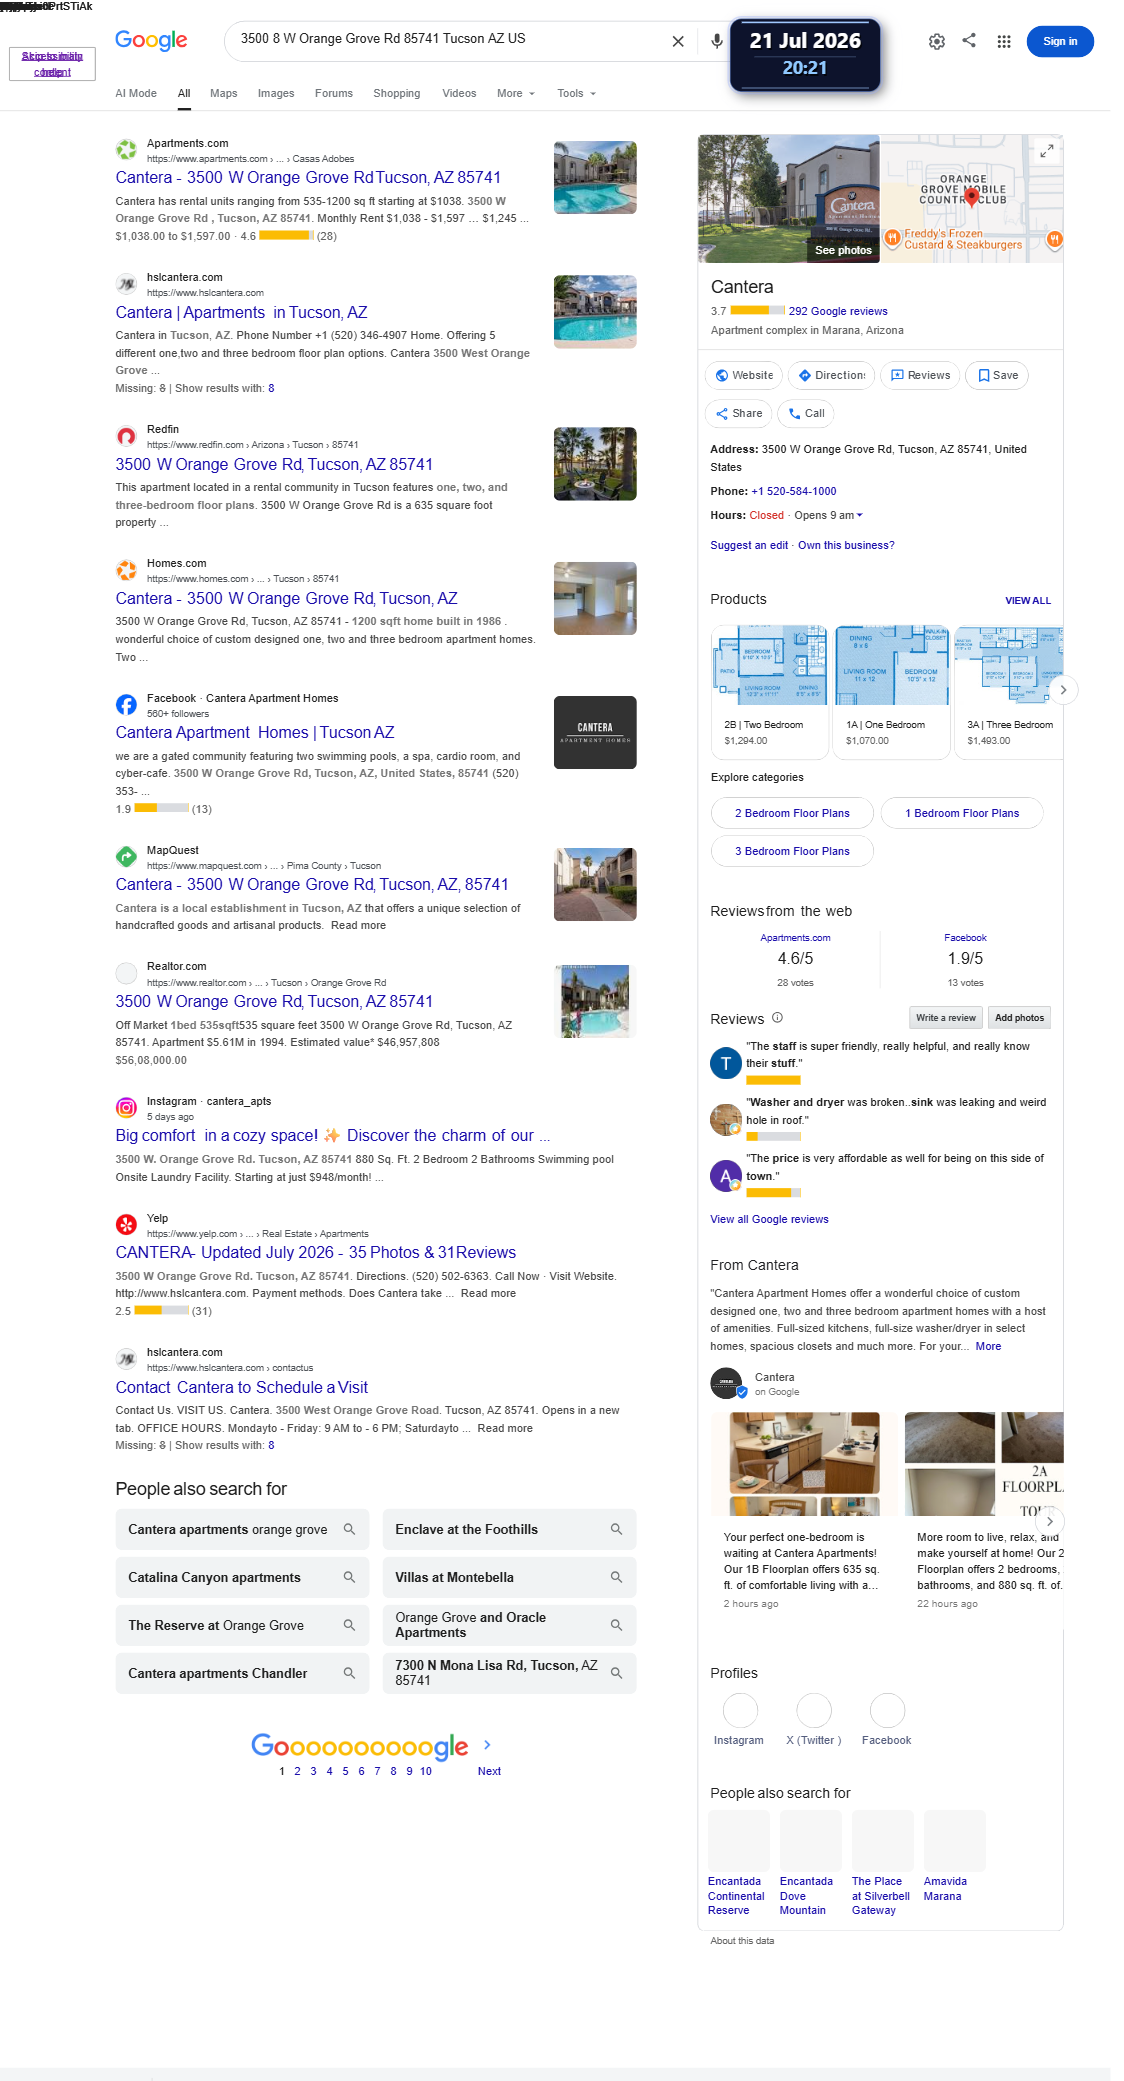Open 292 Google reviews link
The height and width of the screenshot is (2081, 1124).
click(838, 311)
